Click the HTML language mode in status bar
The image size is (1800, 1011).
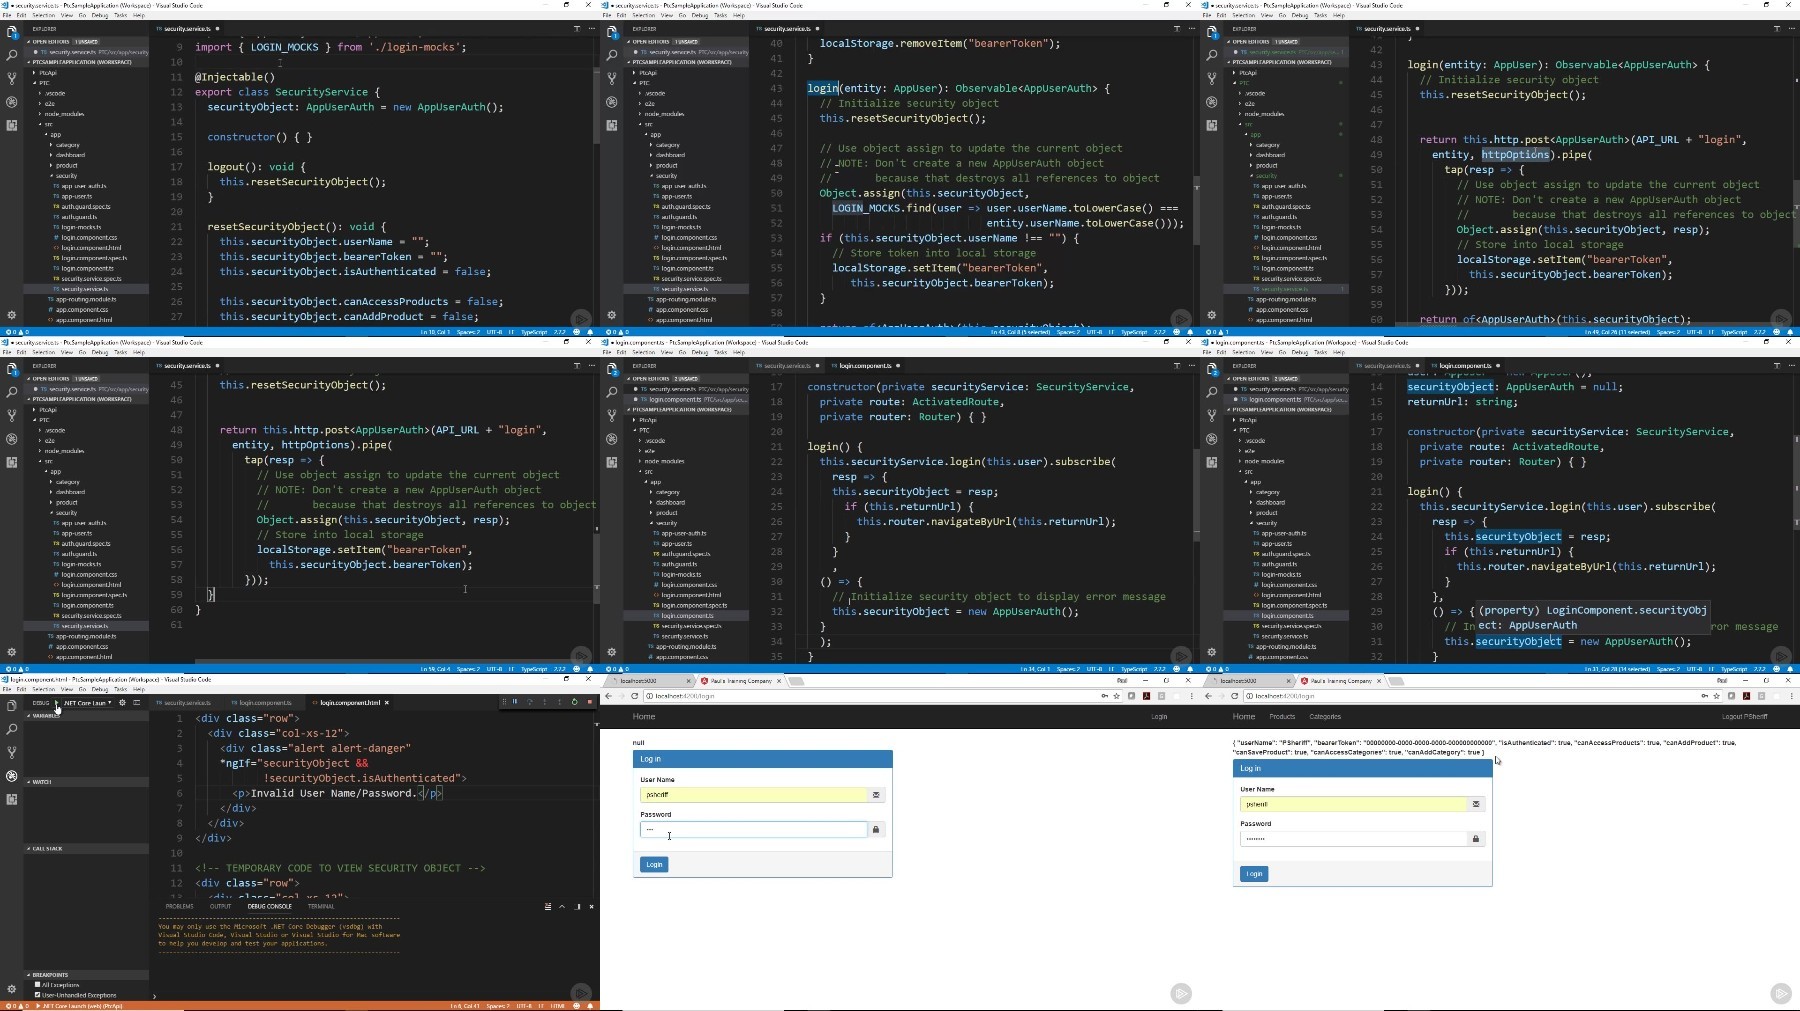tap(557, 1006)
